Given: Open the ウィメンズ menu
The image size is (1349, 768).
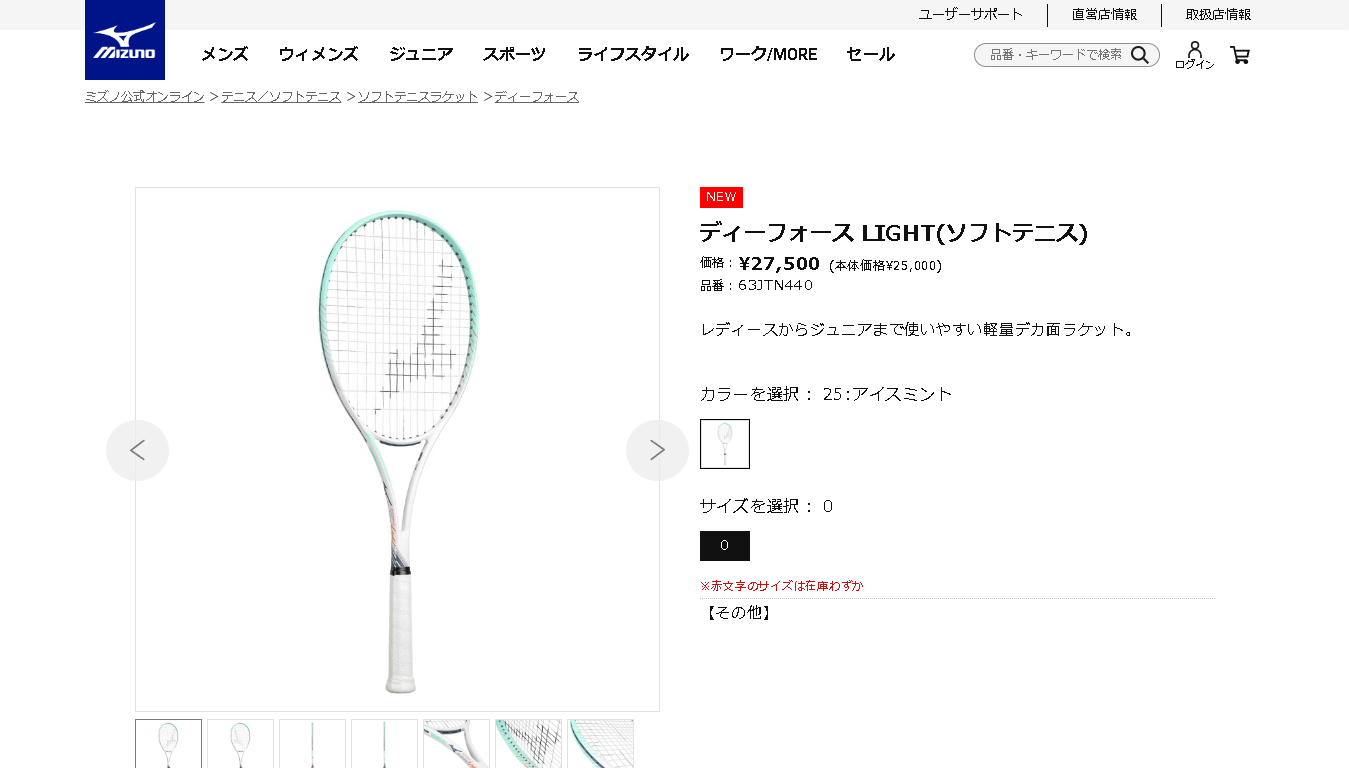Looking at the screenshot, I should point(317,55).
